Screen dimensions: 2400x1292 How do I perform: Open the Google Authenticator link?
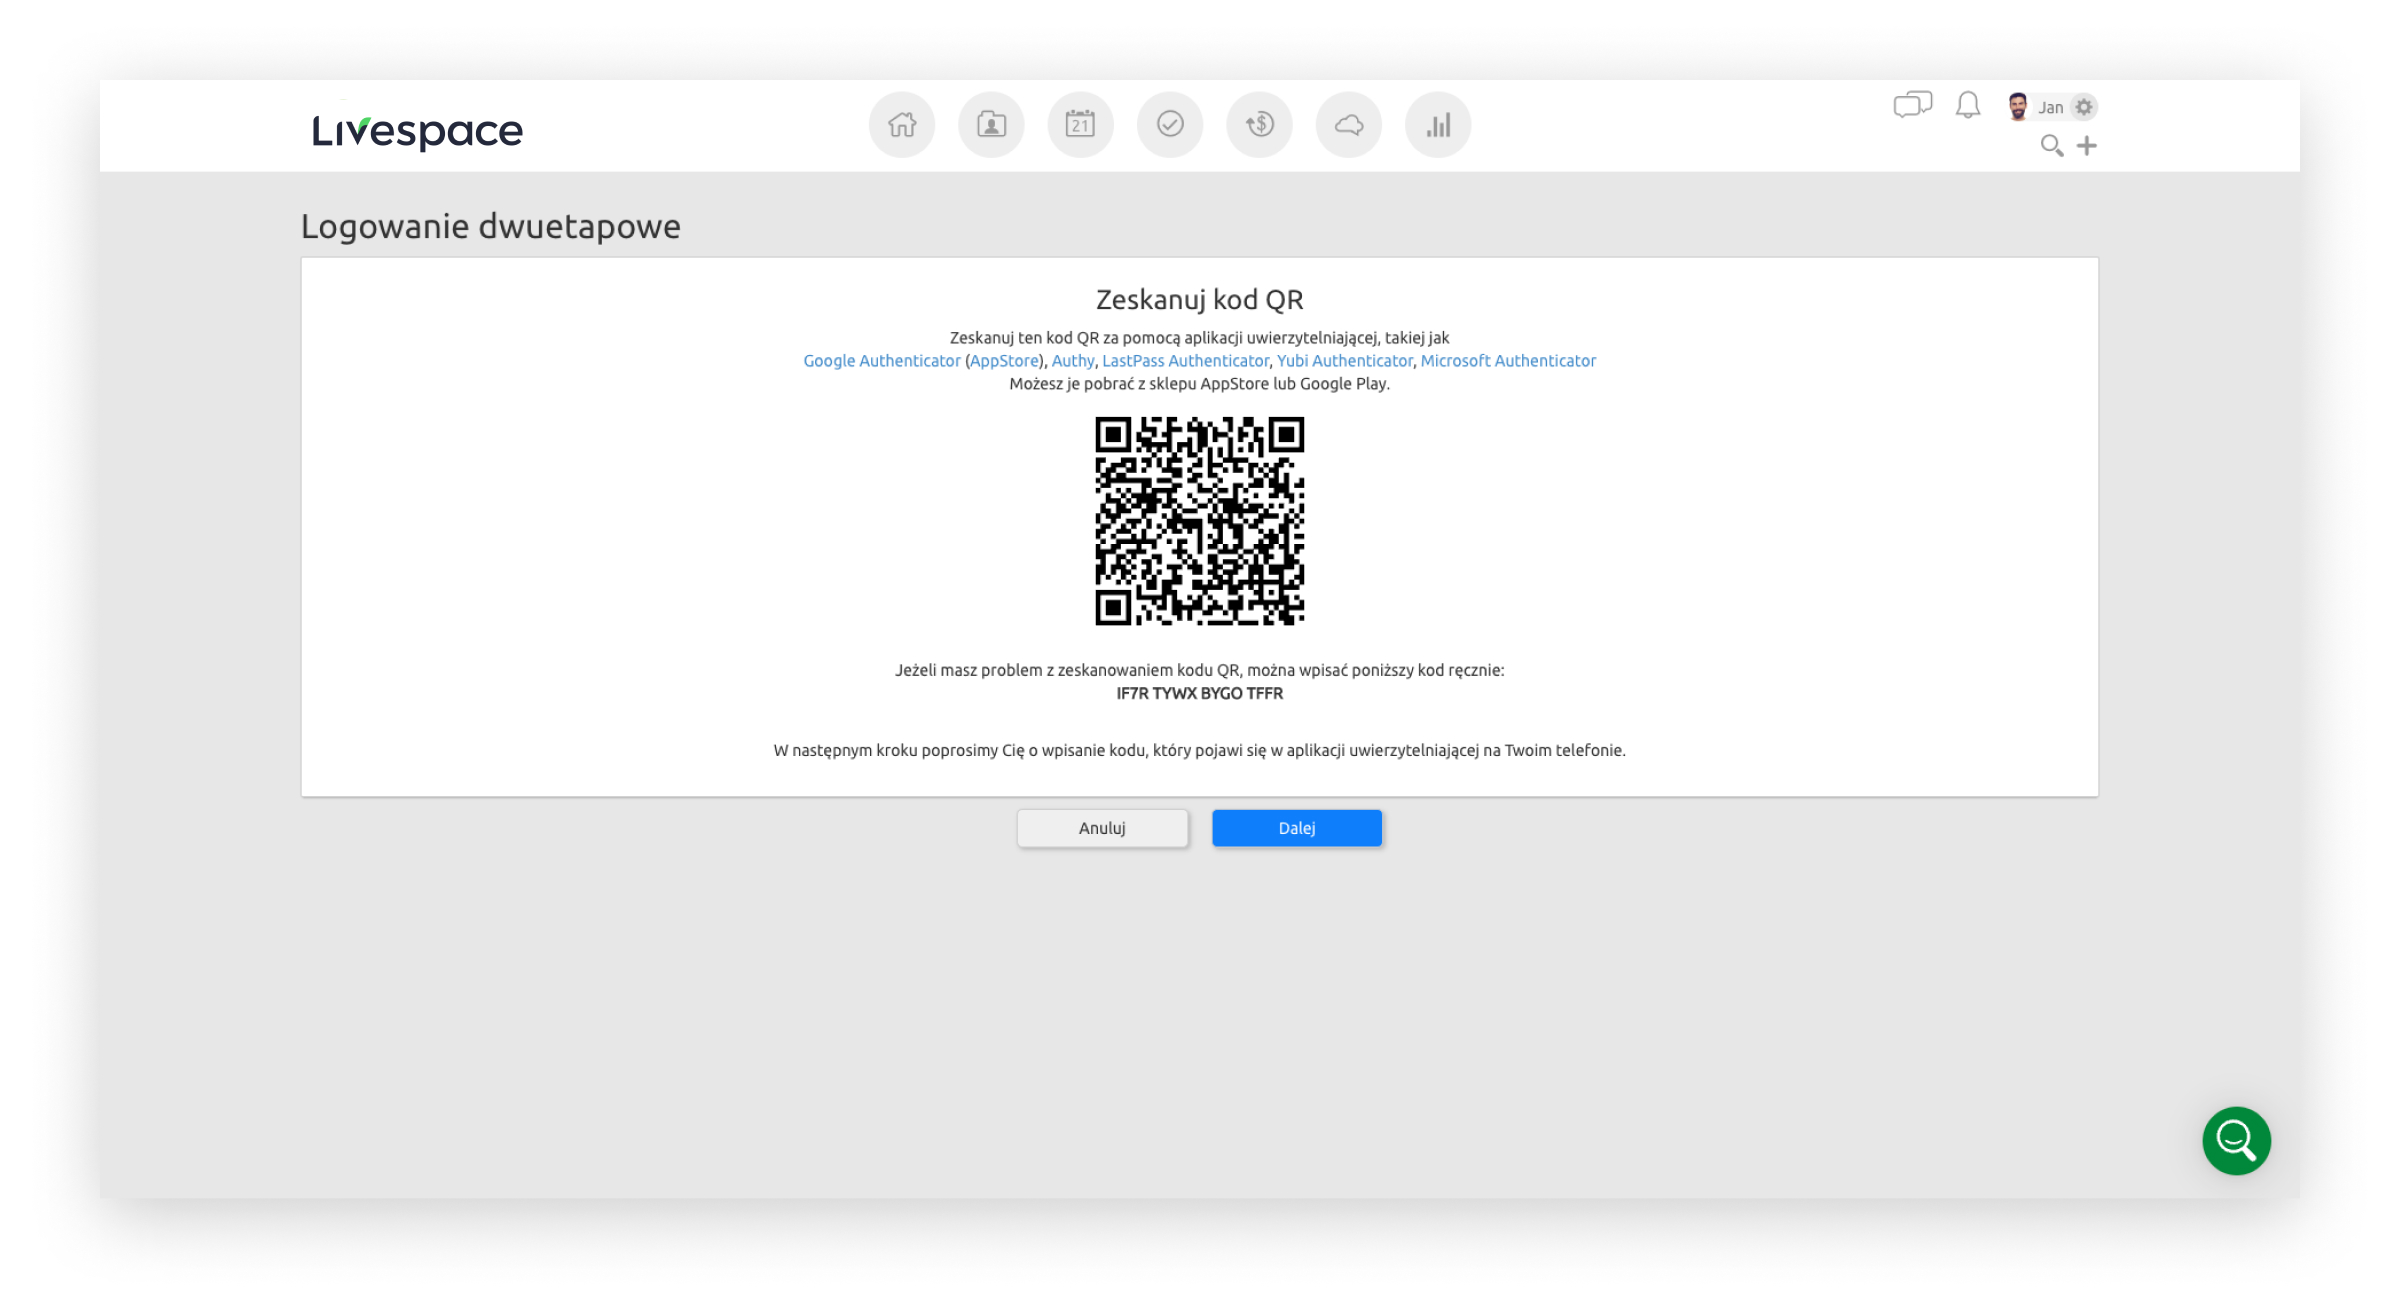882,361
